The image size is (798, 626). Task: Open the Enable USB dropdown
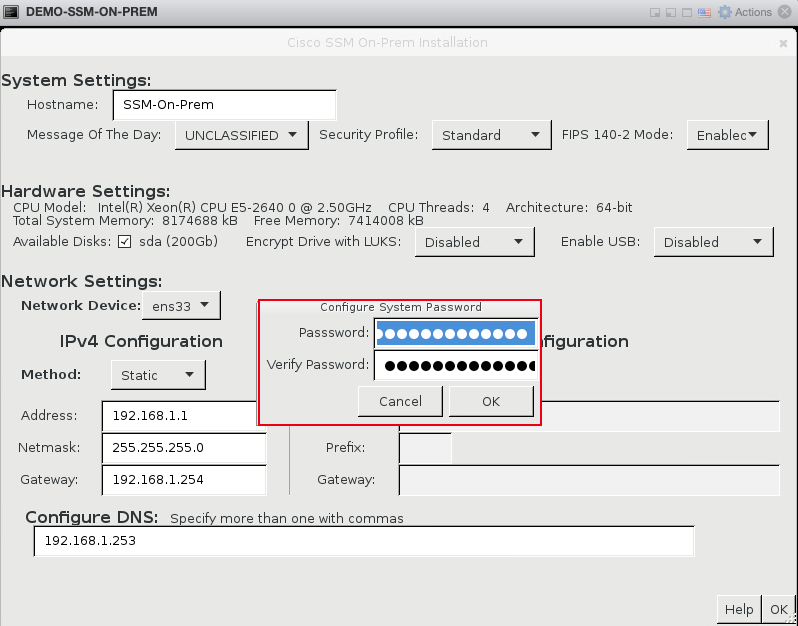coord(713,242)
